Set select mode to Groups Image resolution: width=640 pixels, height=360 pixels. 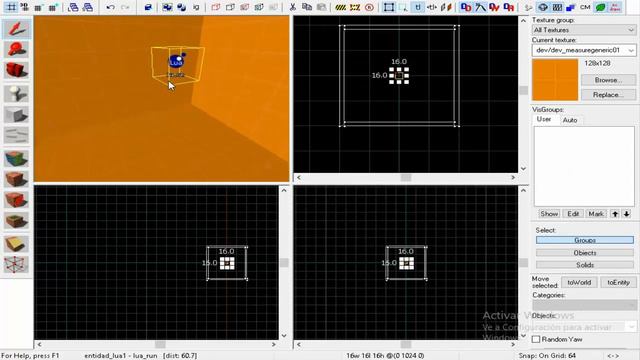click(584, 240)
